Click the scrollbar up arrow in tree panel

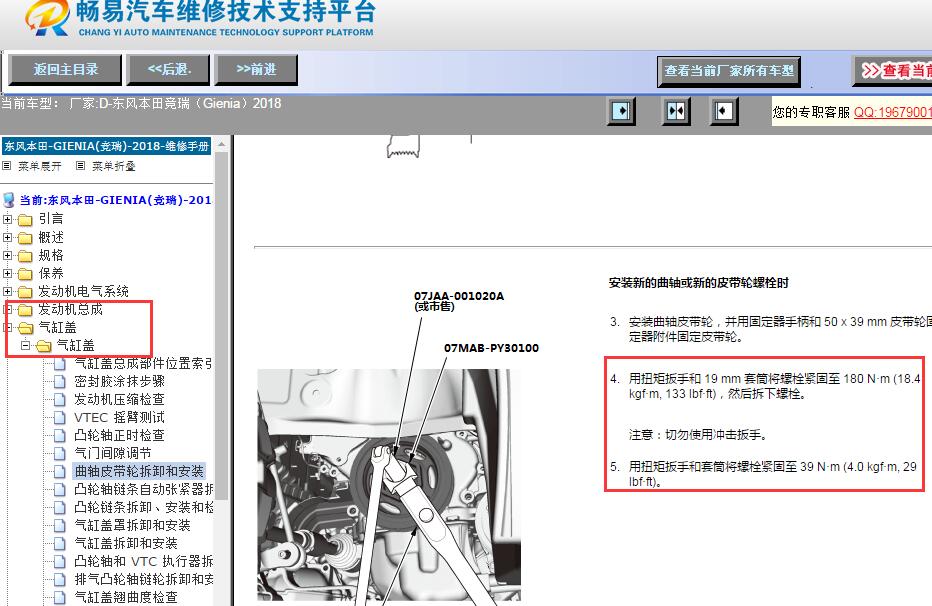pyautogui.click(x=221, y=144)
